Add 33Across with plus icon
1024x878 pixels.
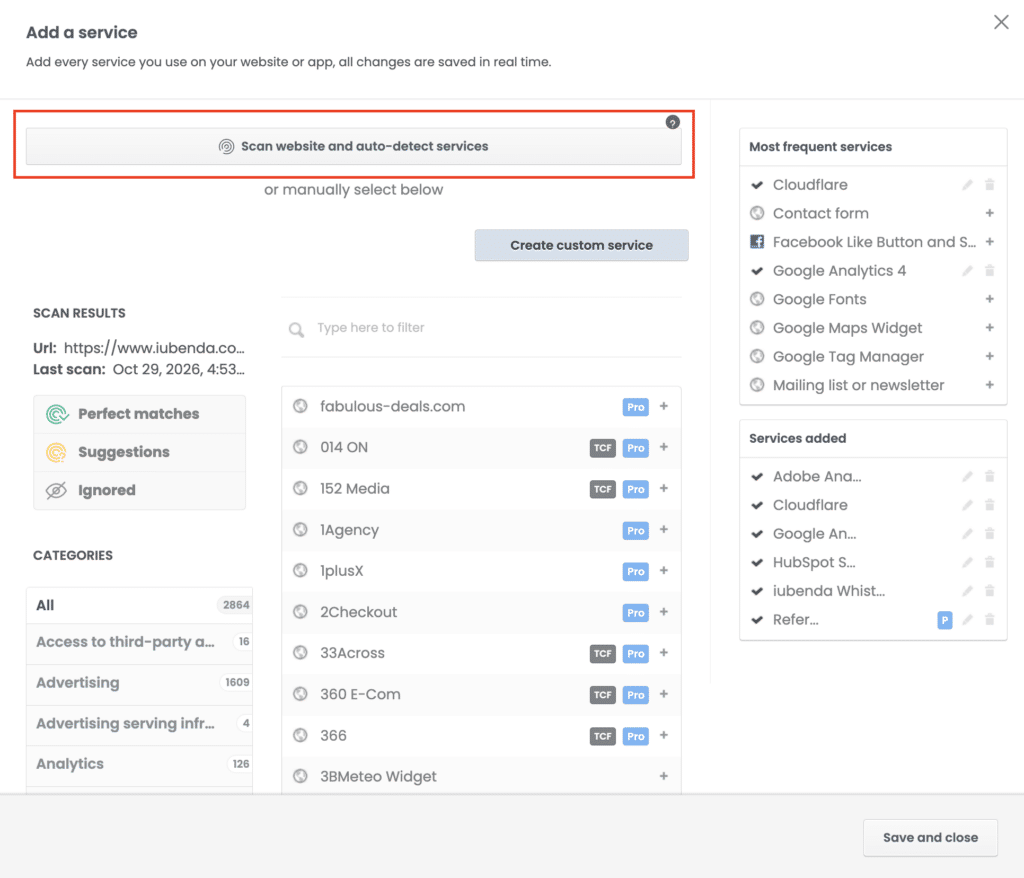664,653
